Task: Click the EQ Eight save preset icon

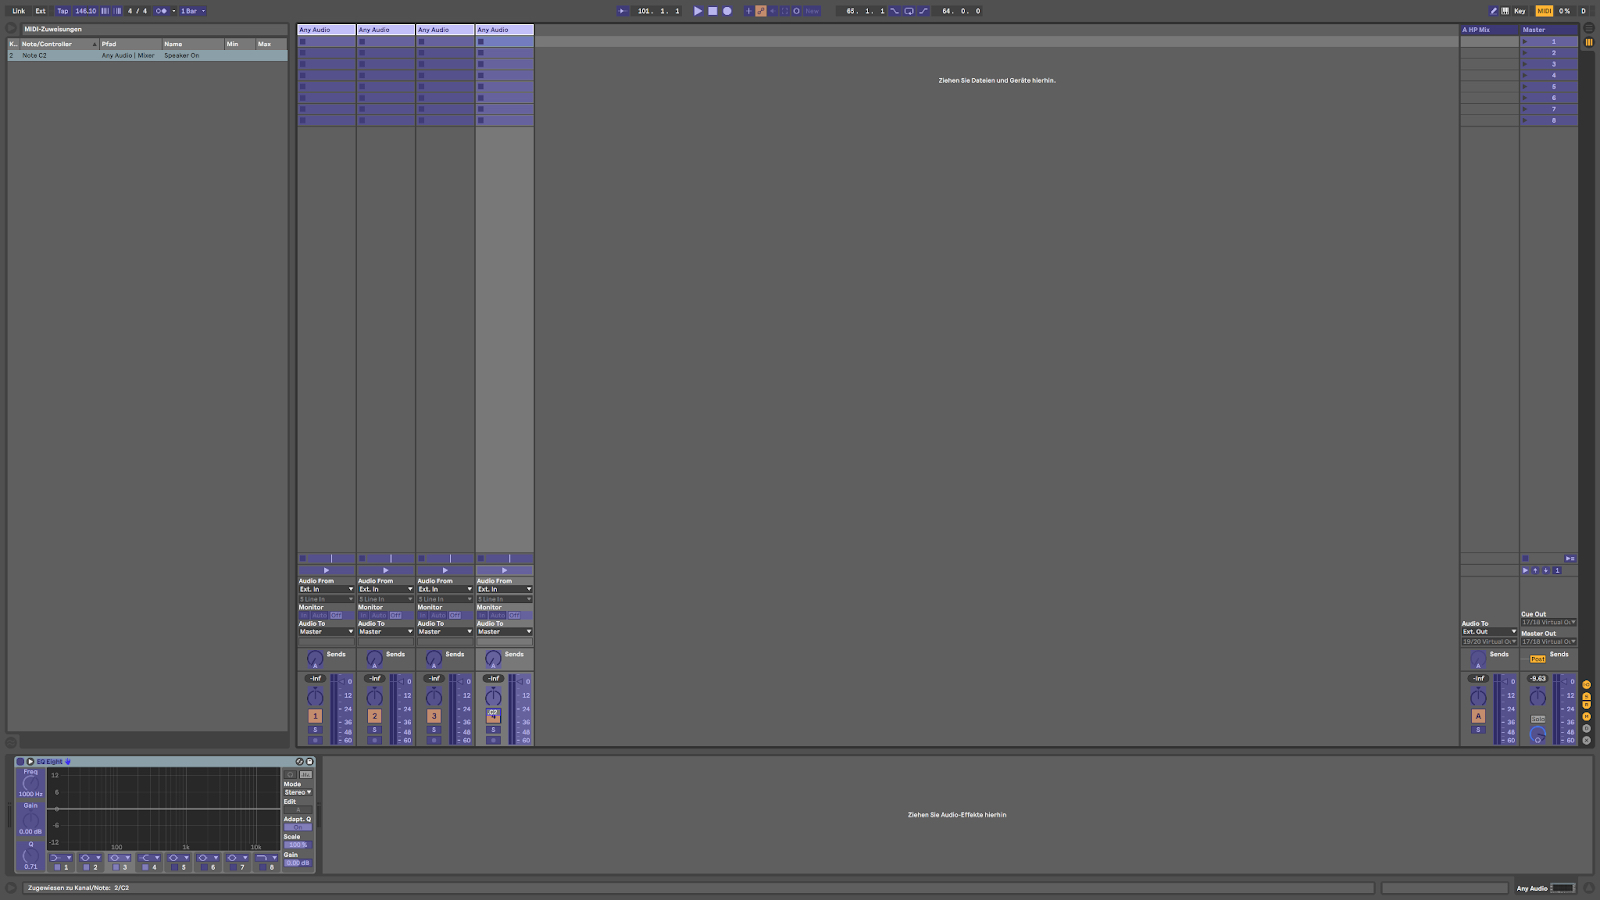Action: tap(309, 762)
